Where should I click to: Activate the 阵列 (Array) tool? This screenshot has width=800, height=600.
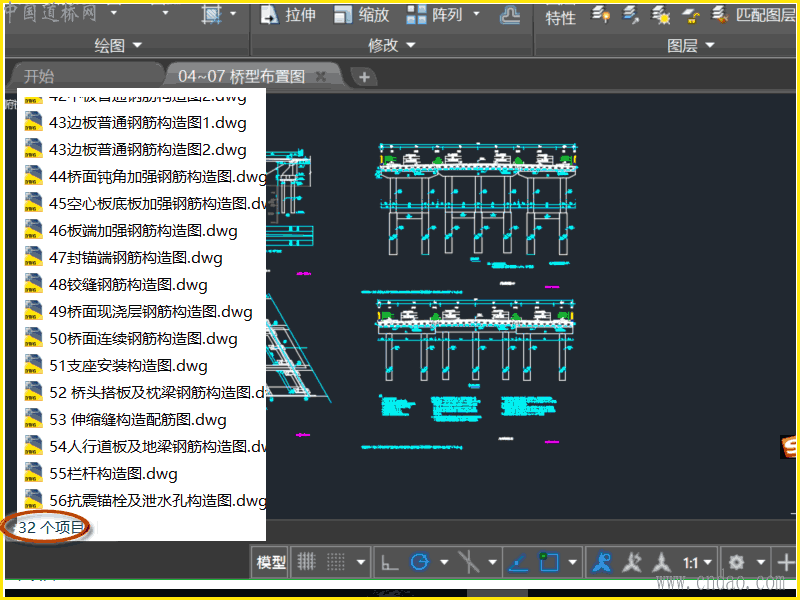click(434, 15)
